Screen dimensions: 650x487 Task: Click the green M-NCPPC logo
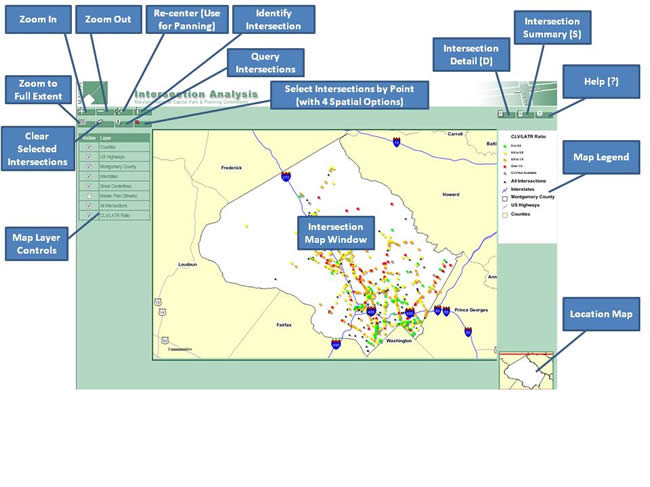pos(94,93)
